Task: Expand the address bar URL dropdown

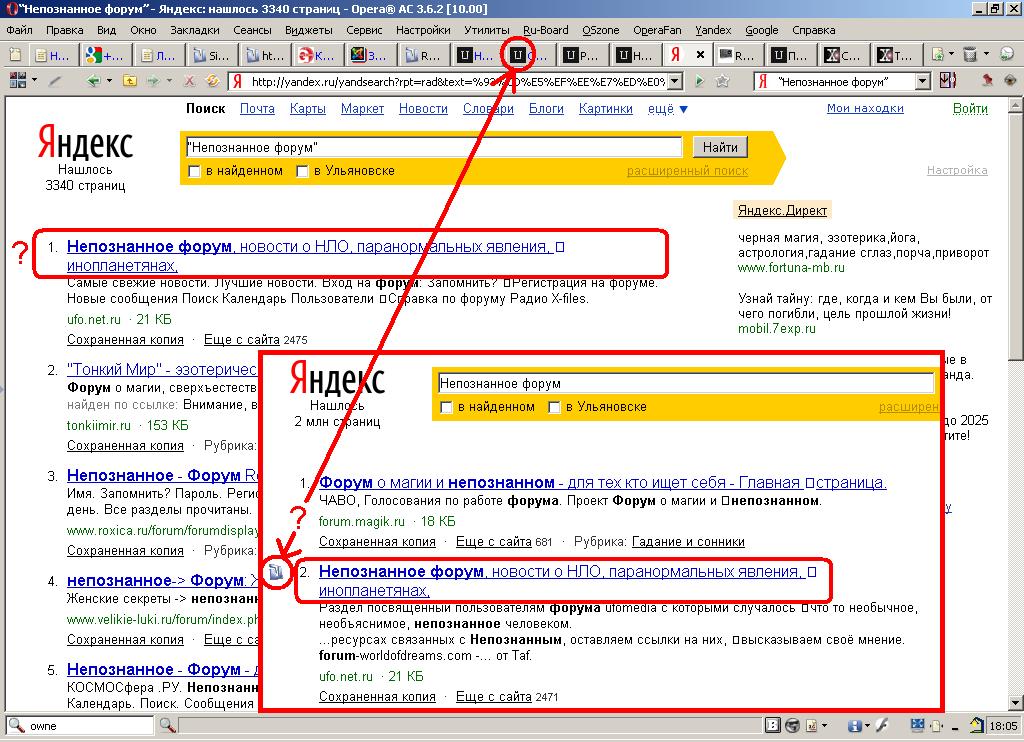Action: coord(674,81)
